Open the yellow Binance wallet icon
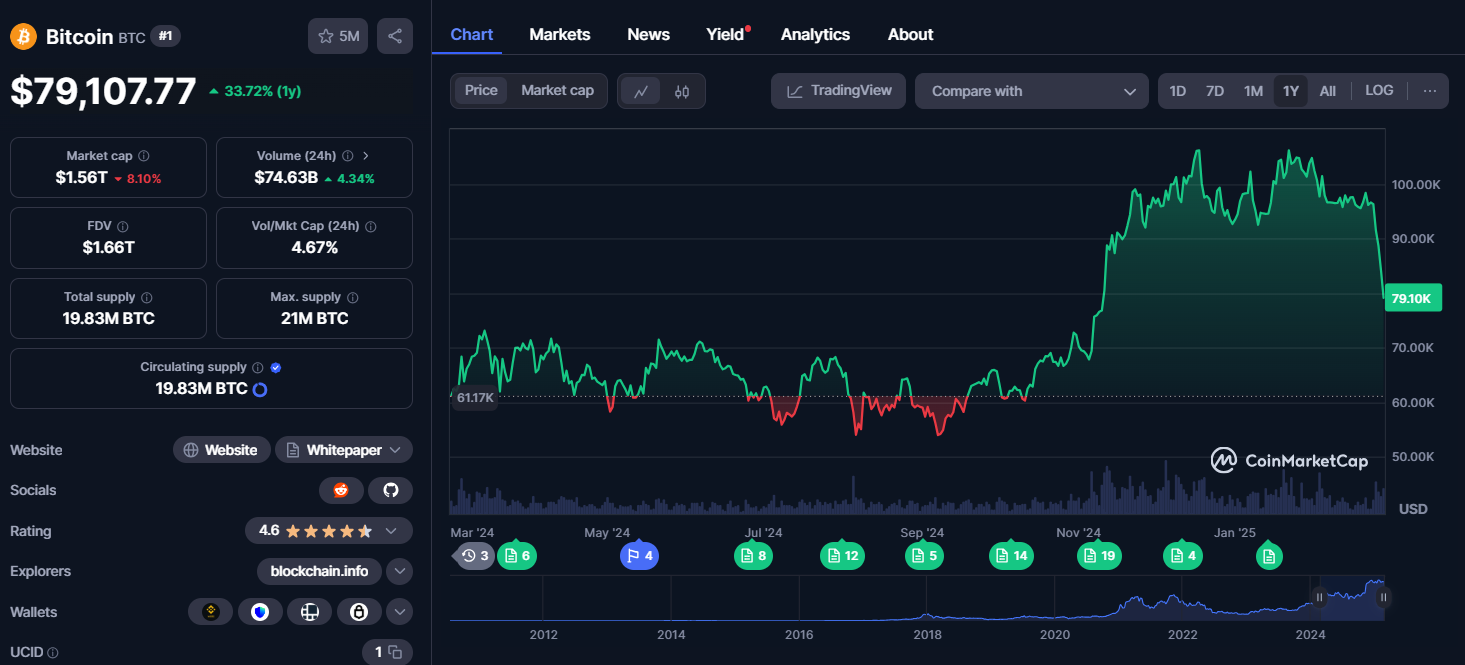1465x665 pixels. [x=211, y=611]
